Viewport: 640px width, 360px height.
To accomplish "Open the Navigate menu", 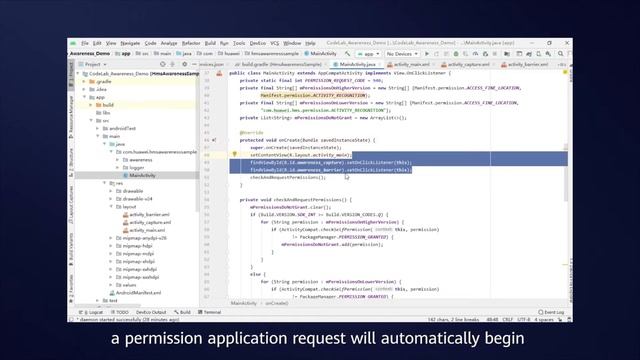I will coord(130,43).
